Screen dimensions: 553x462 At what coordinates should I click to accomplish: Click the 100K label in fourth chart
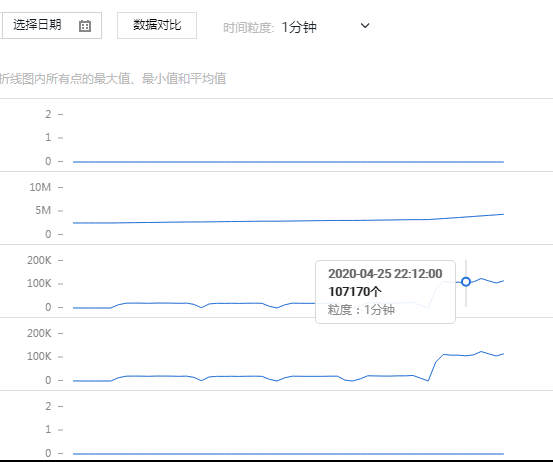[39, 356]
